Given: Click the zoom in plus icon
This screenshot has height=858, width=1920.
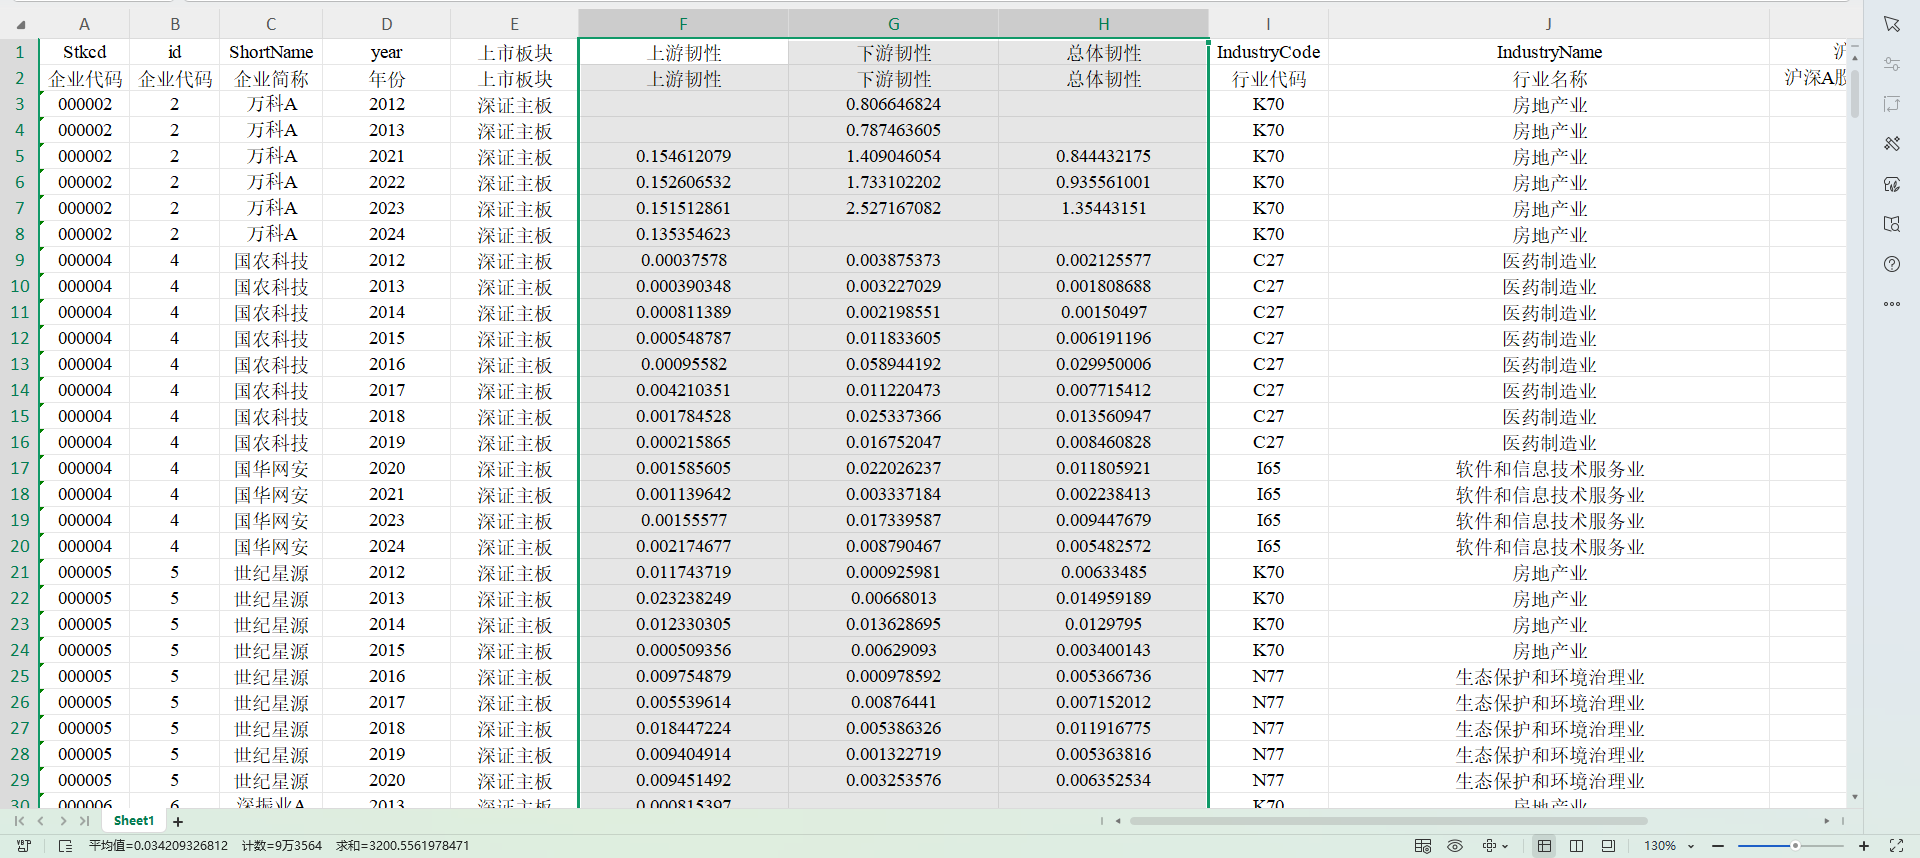Looking at the screenshot, I should 1864,846.
